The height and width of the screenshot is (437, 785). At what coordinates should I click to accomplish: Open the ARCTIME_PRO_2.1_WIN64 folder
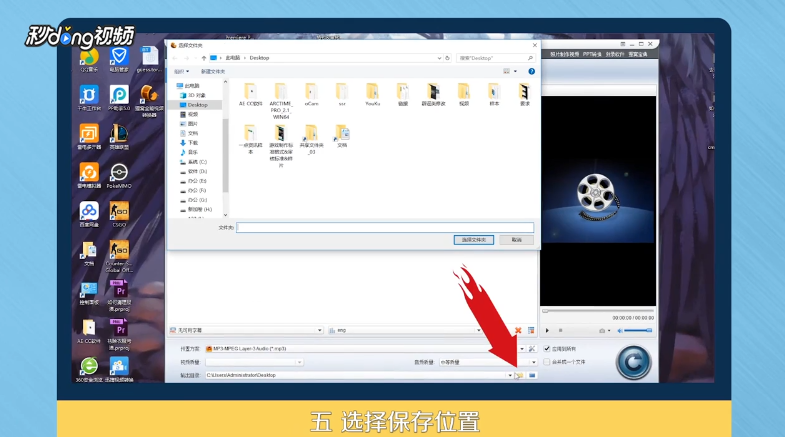[280, 101]
